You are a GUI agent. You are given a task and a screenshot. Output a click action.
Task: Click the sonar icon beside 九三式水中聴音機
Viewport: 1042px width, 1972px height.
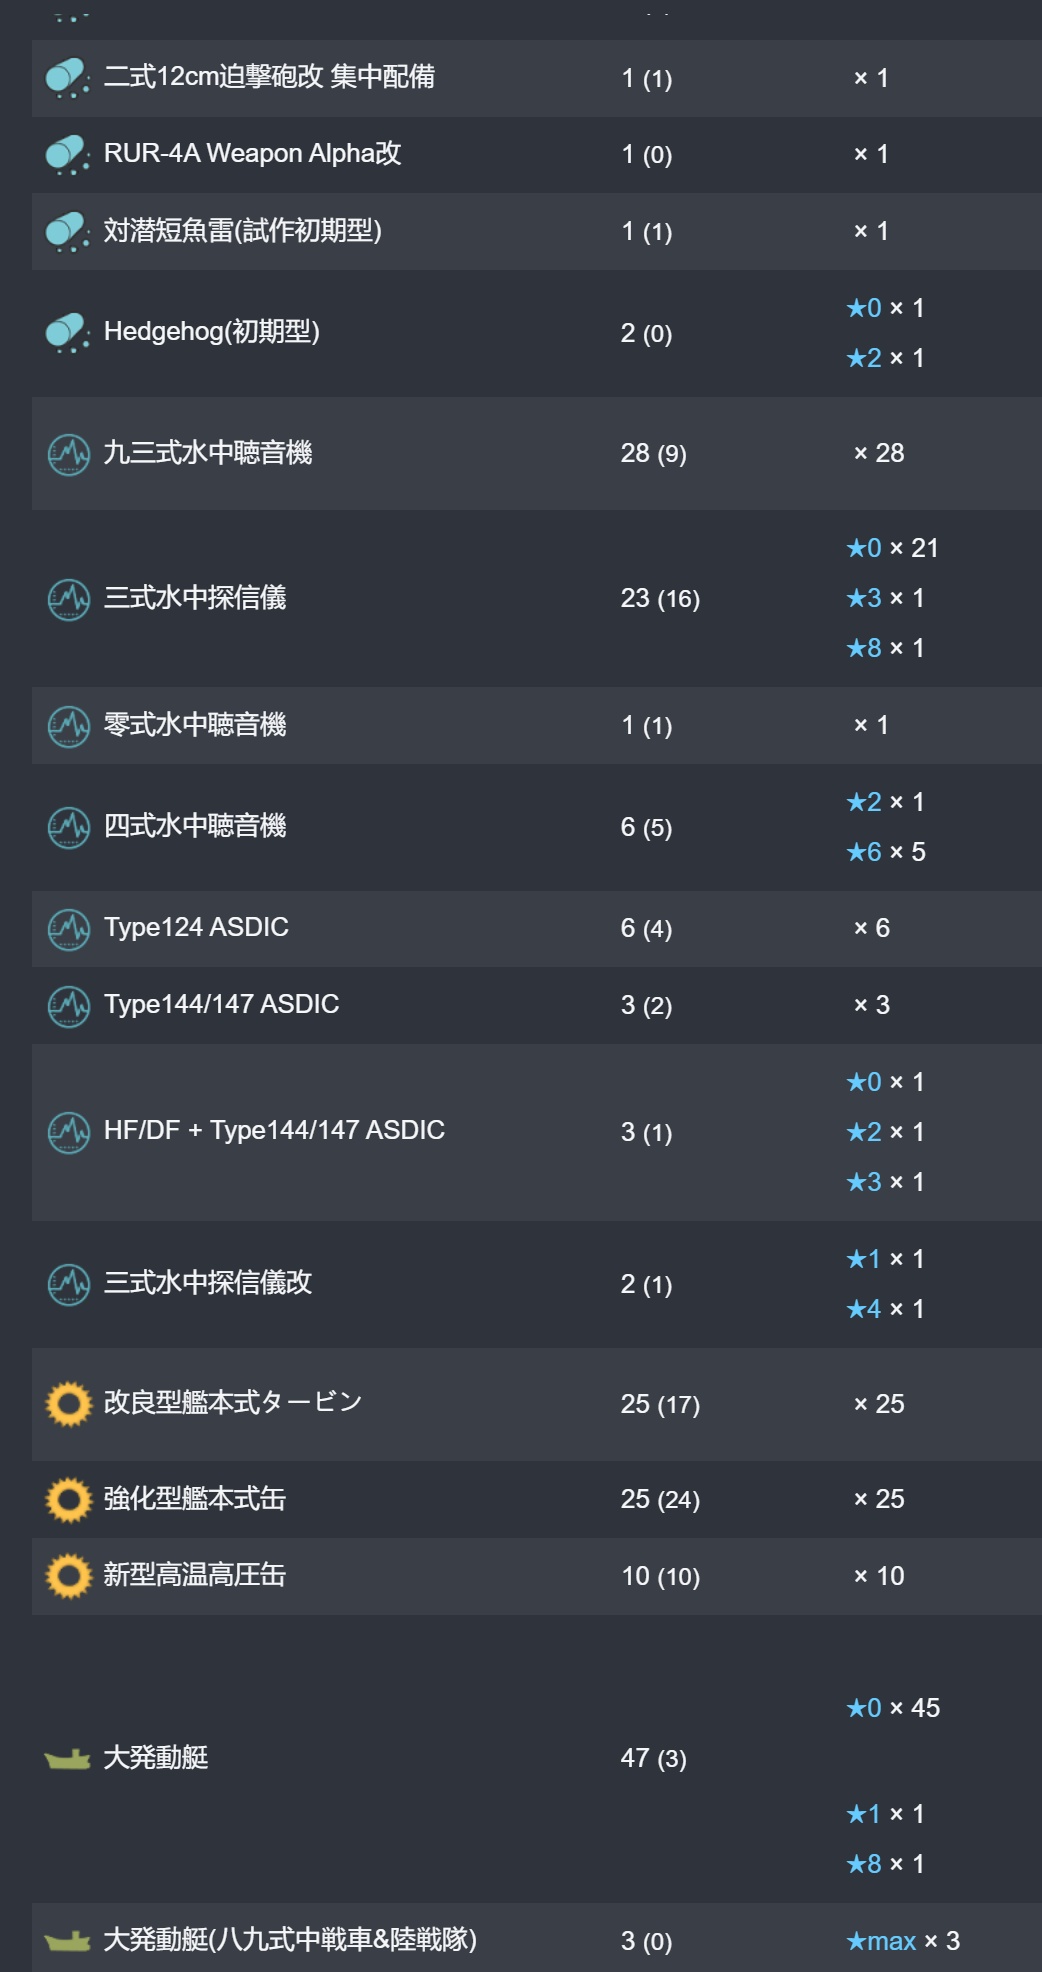pyautogui.click(x=68, y=454)
